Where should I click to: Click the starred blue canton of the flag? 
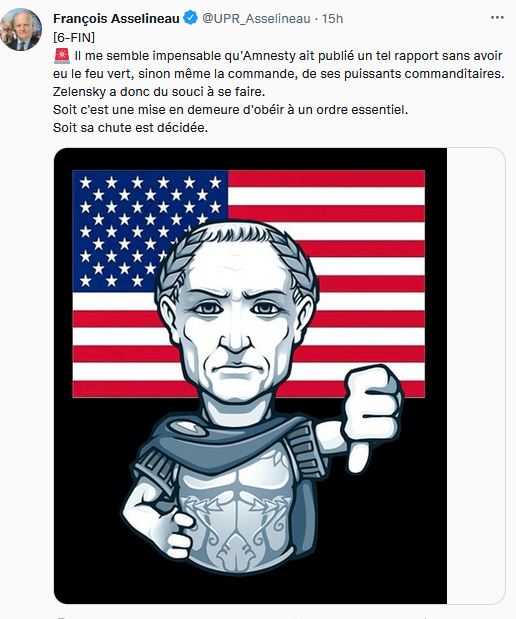(150, 231)
